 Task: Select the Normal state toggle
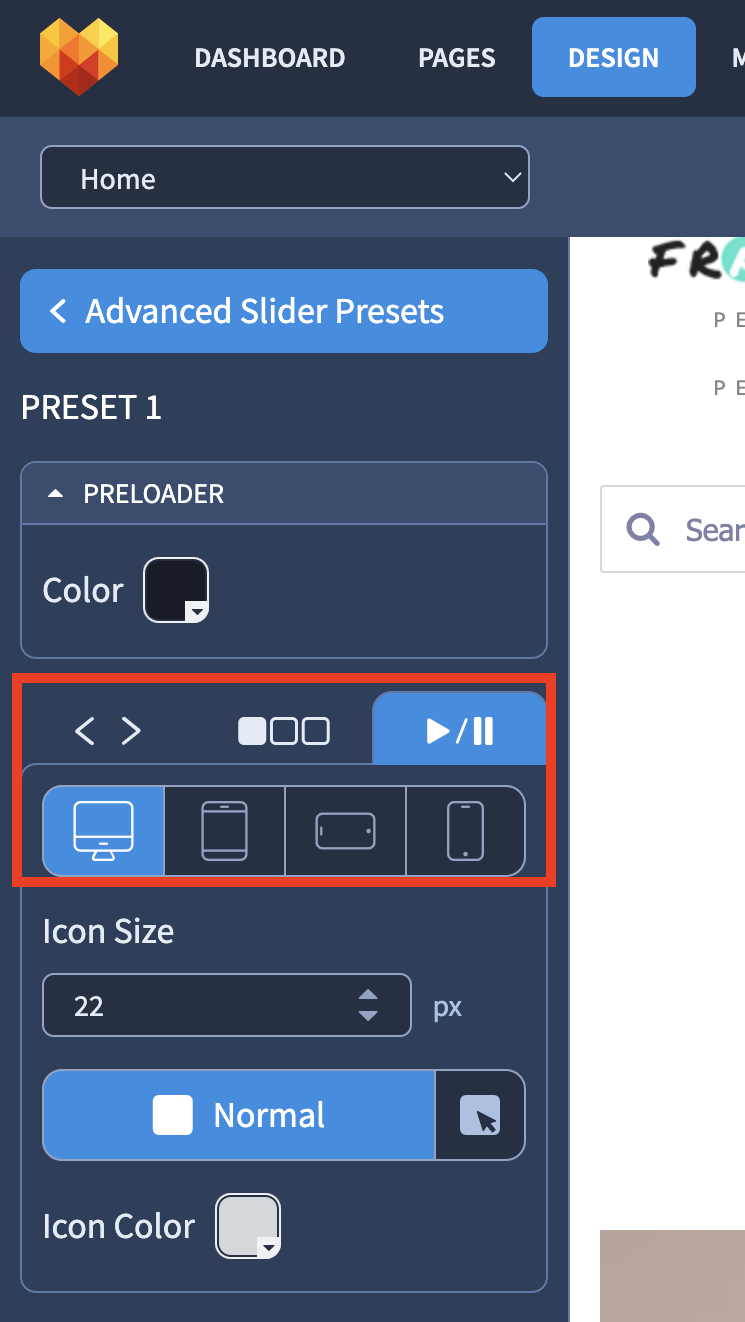tap(239, 1115)
